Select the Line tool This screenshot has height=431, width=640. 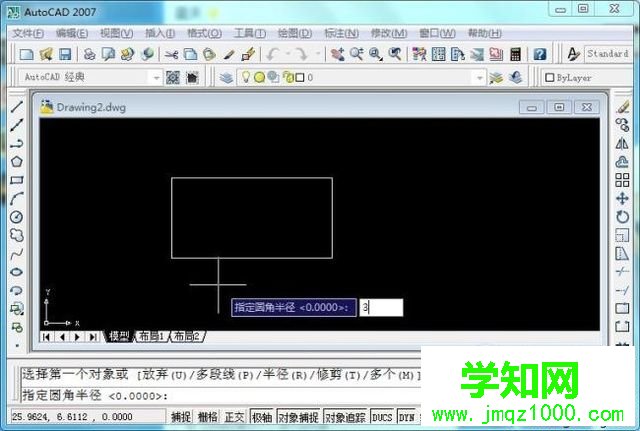click(16, 107)
